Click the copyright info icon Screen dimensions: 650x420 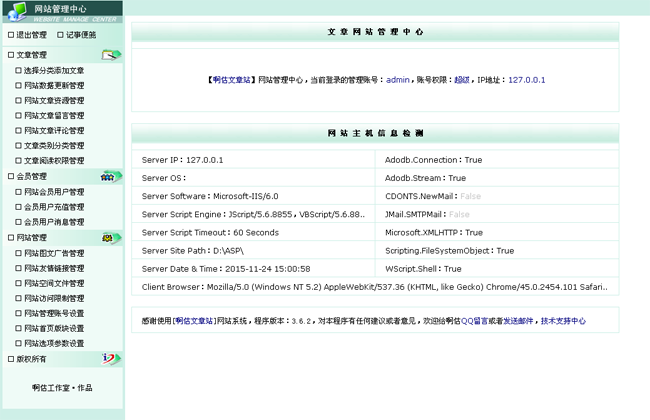(111, 358)
